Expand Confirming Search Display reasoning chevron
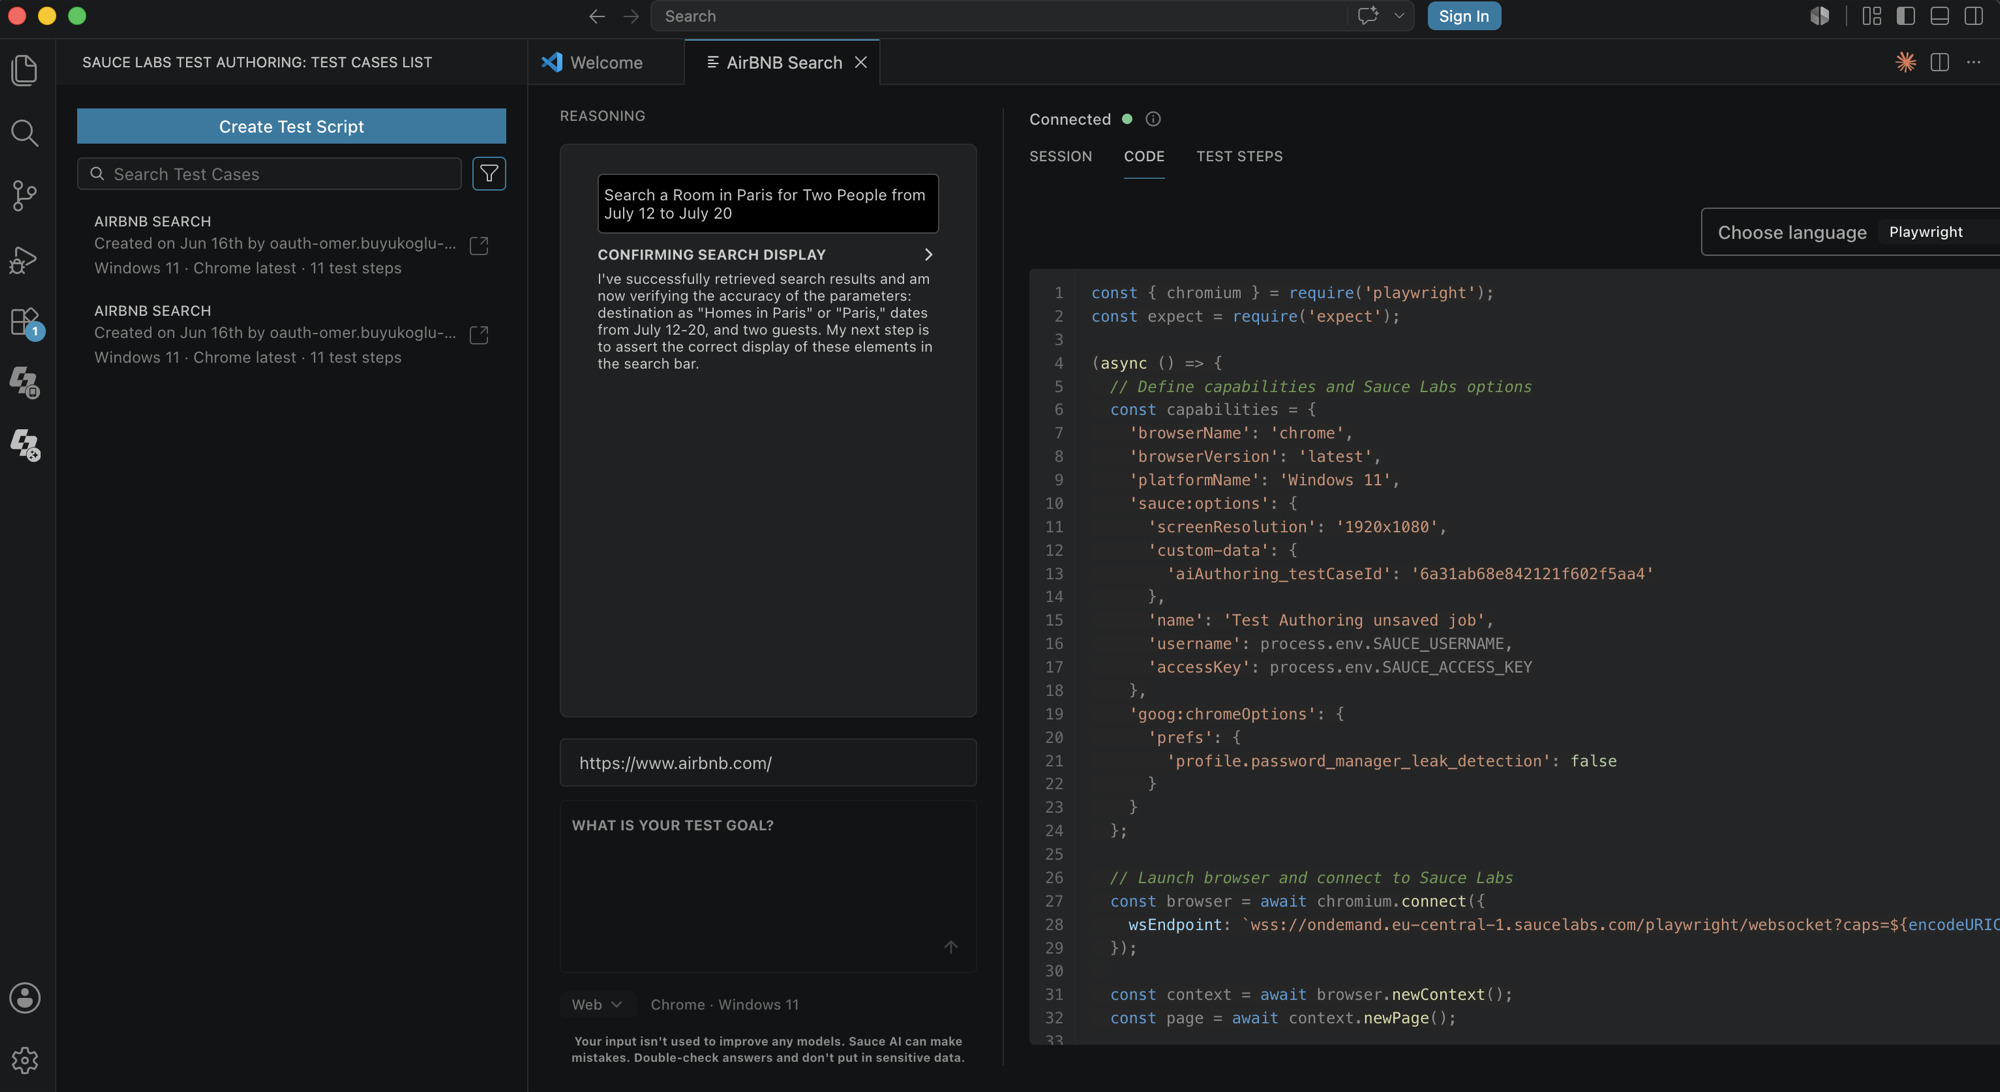Viewport: 2000px width, 1092px height. click(928, 255)
